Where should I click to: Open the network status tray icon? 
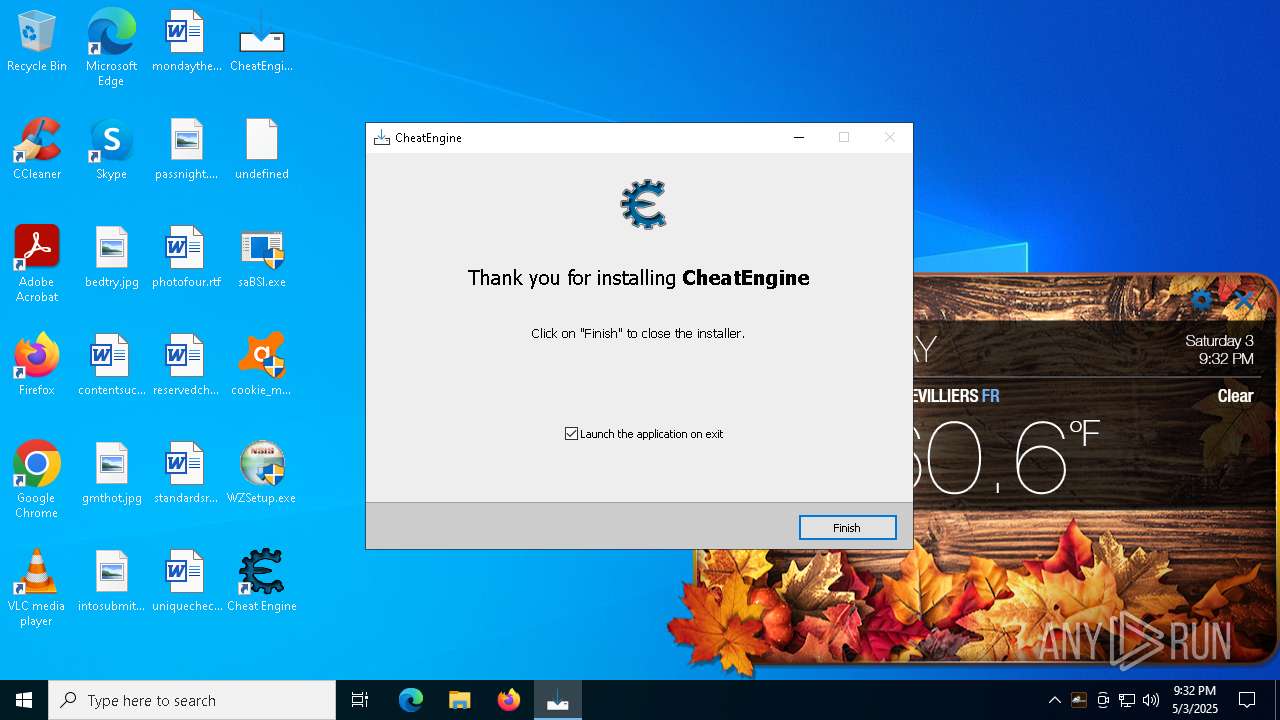coord(1127,700)
